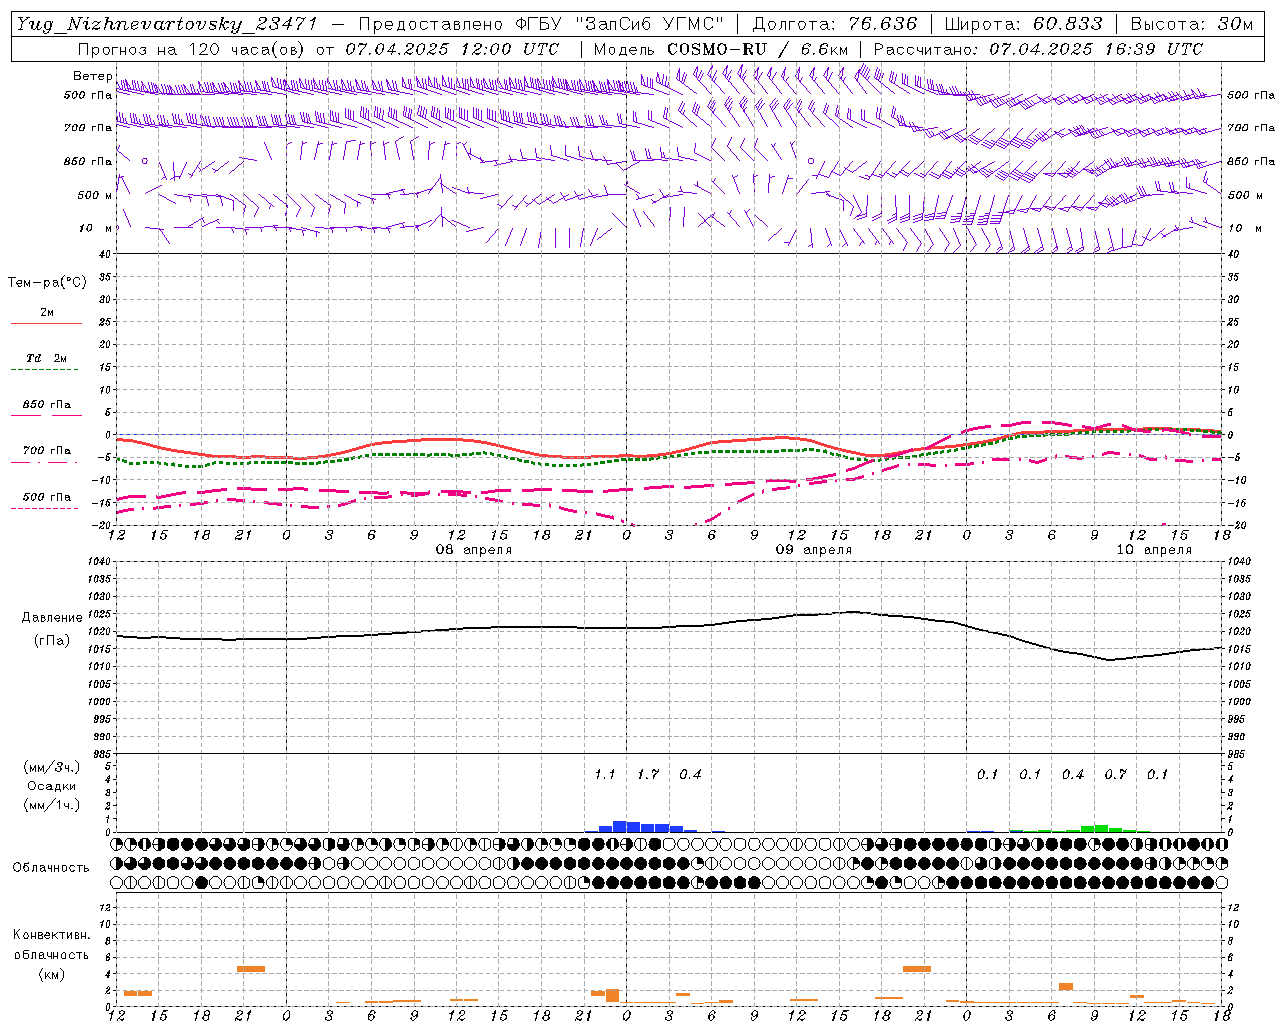Viewport: 1280px width, 1024px height.
Task: Click the Высота: 30м header entry
Action: pos(1192,24)
